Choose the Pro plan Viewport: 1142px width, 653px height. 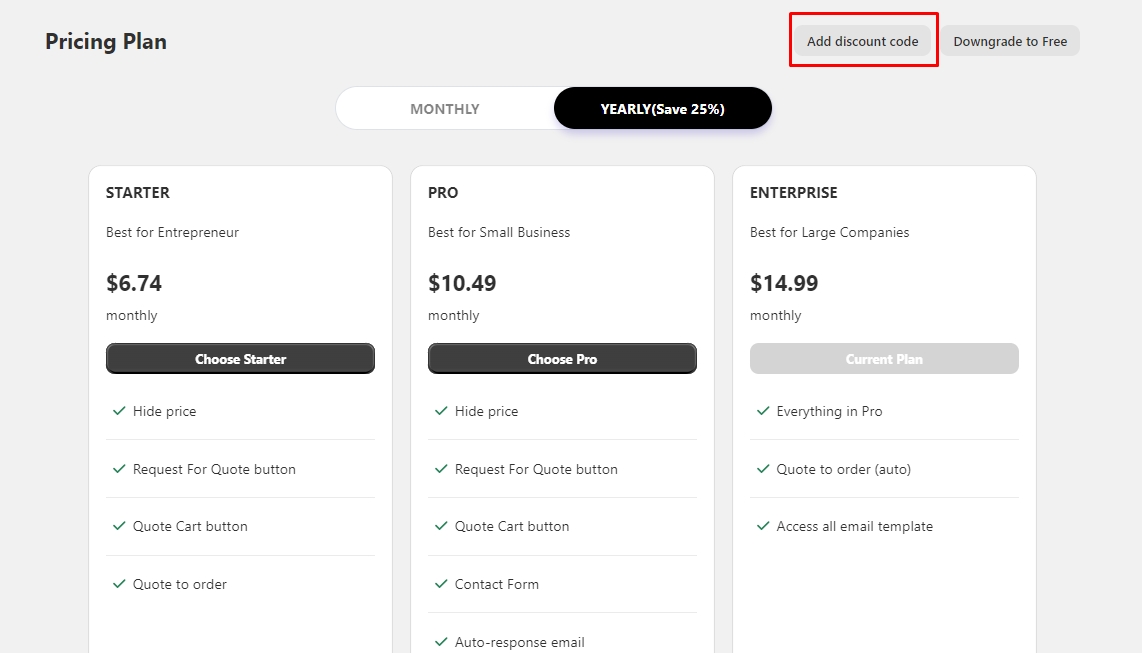coord(562,359)
